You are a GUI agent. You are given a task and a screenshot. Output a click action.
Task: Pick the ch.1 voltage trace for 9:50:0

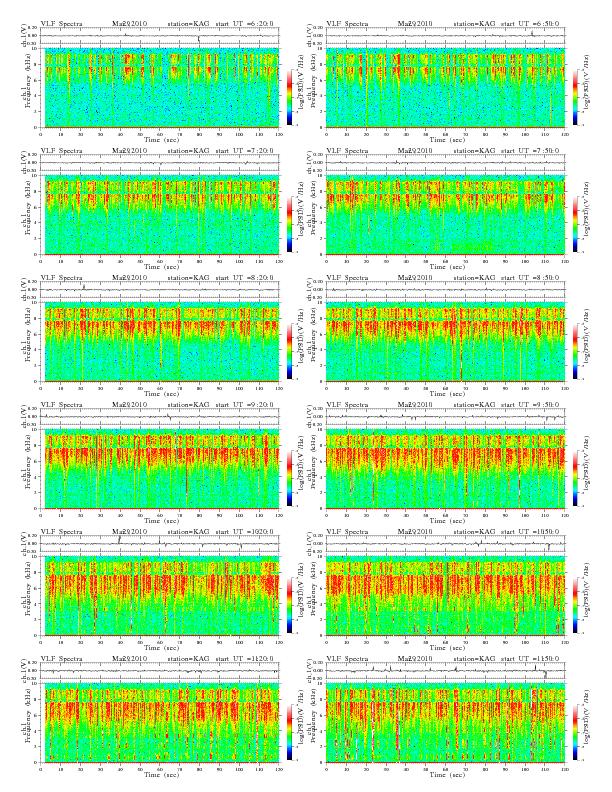tap(445, 417)
